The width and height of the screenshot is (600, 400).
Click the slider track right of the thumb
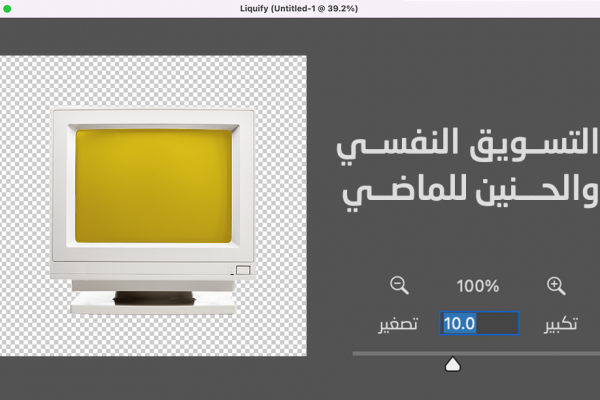pyautogui.click(x=530, y=353)
